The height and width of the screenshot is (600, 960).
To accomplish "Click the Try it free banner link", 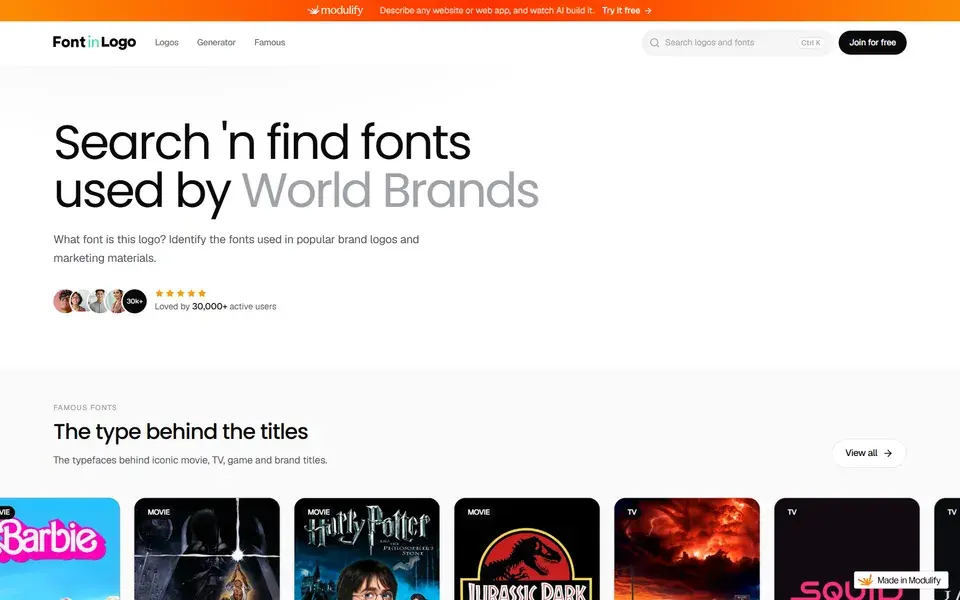I will point(626,10).
